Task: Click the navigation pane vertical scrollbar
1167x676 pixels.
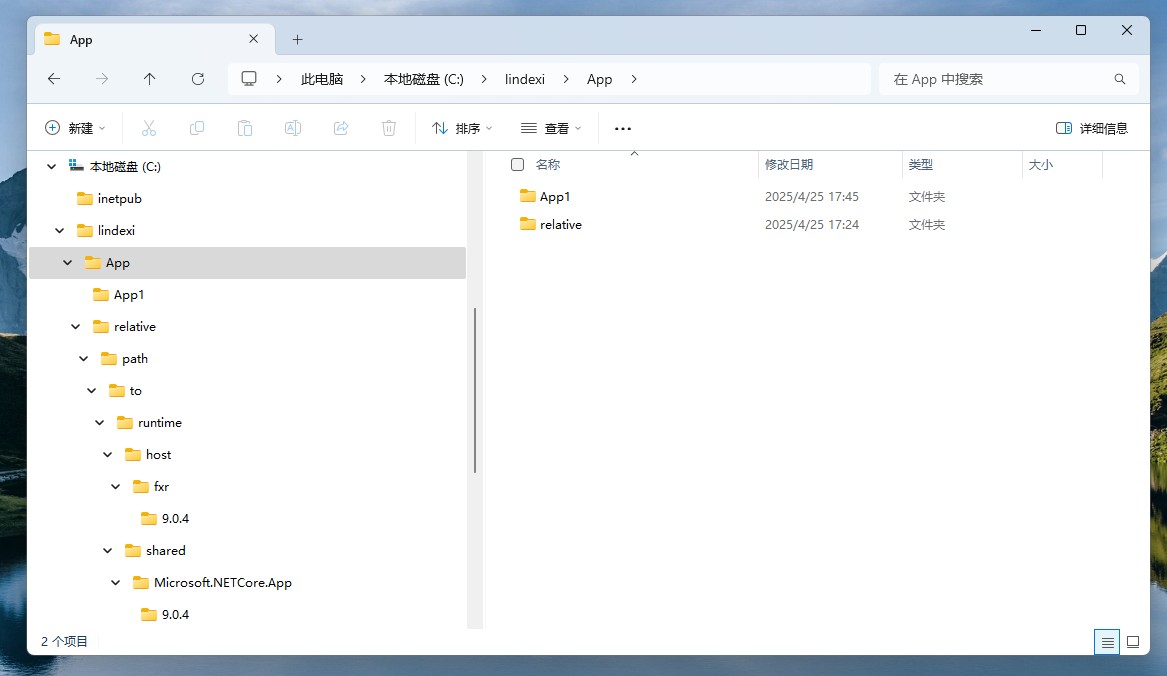Action: pyautogui.click(x=475, y=390)
